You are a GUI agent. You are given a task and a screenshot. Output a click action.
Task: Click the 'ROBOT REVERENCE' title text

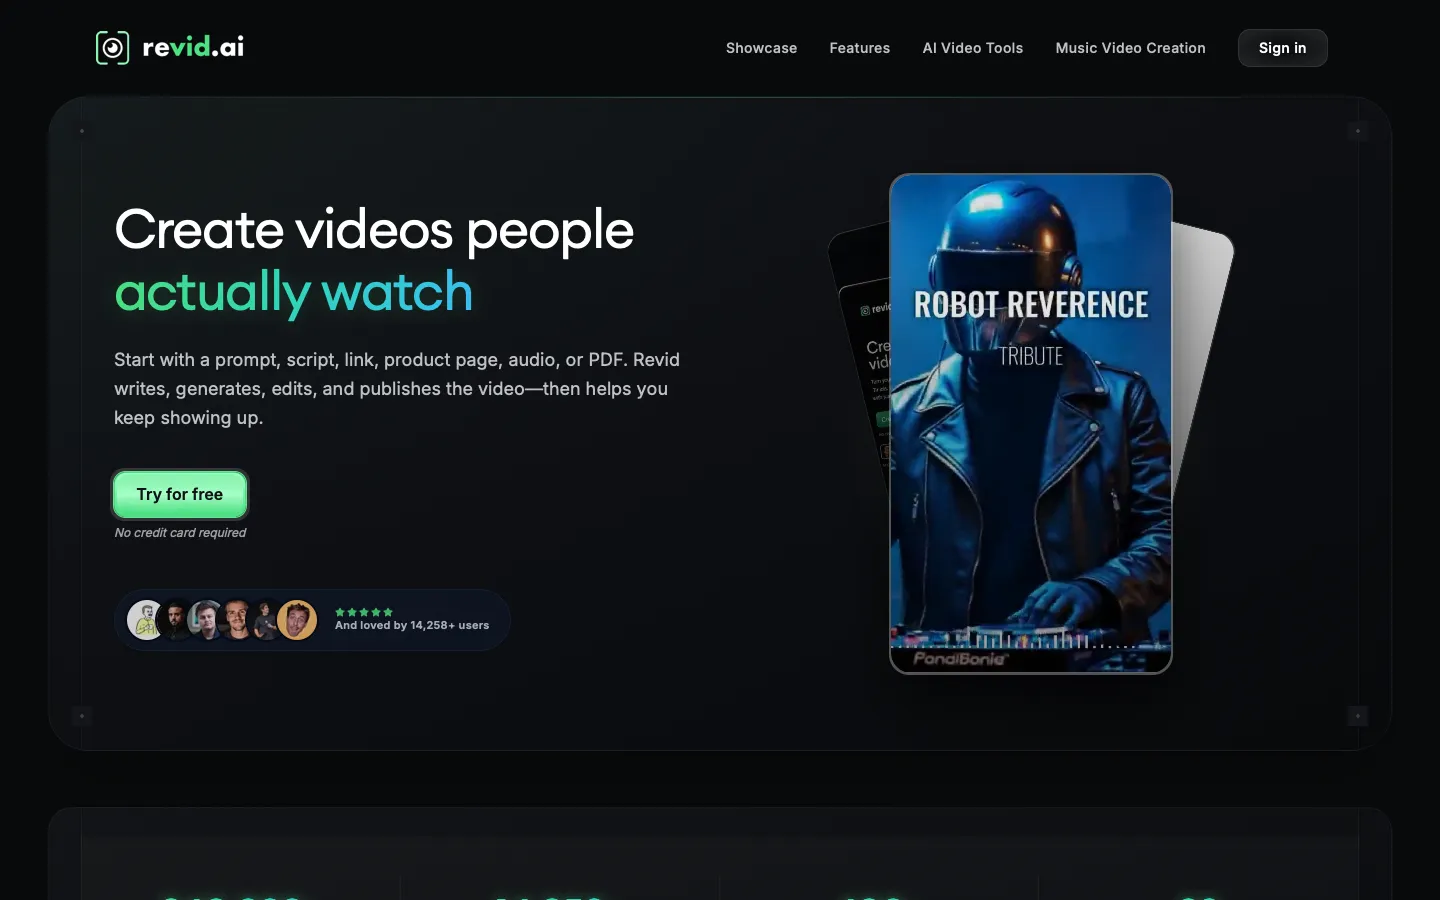(x=1031, y=304)
